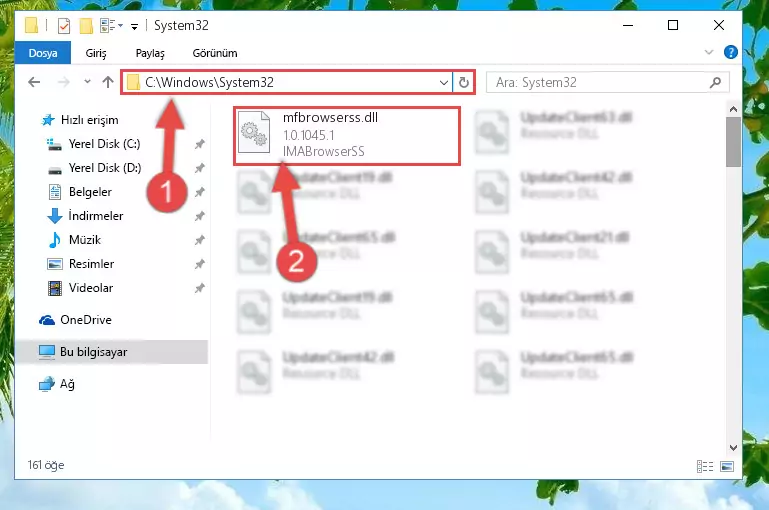Click the vertical scrollbar down arrow

tap(733, 447)
